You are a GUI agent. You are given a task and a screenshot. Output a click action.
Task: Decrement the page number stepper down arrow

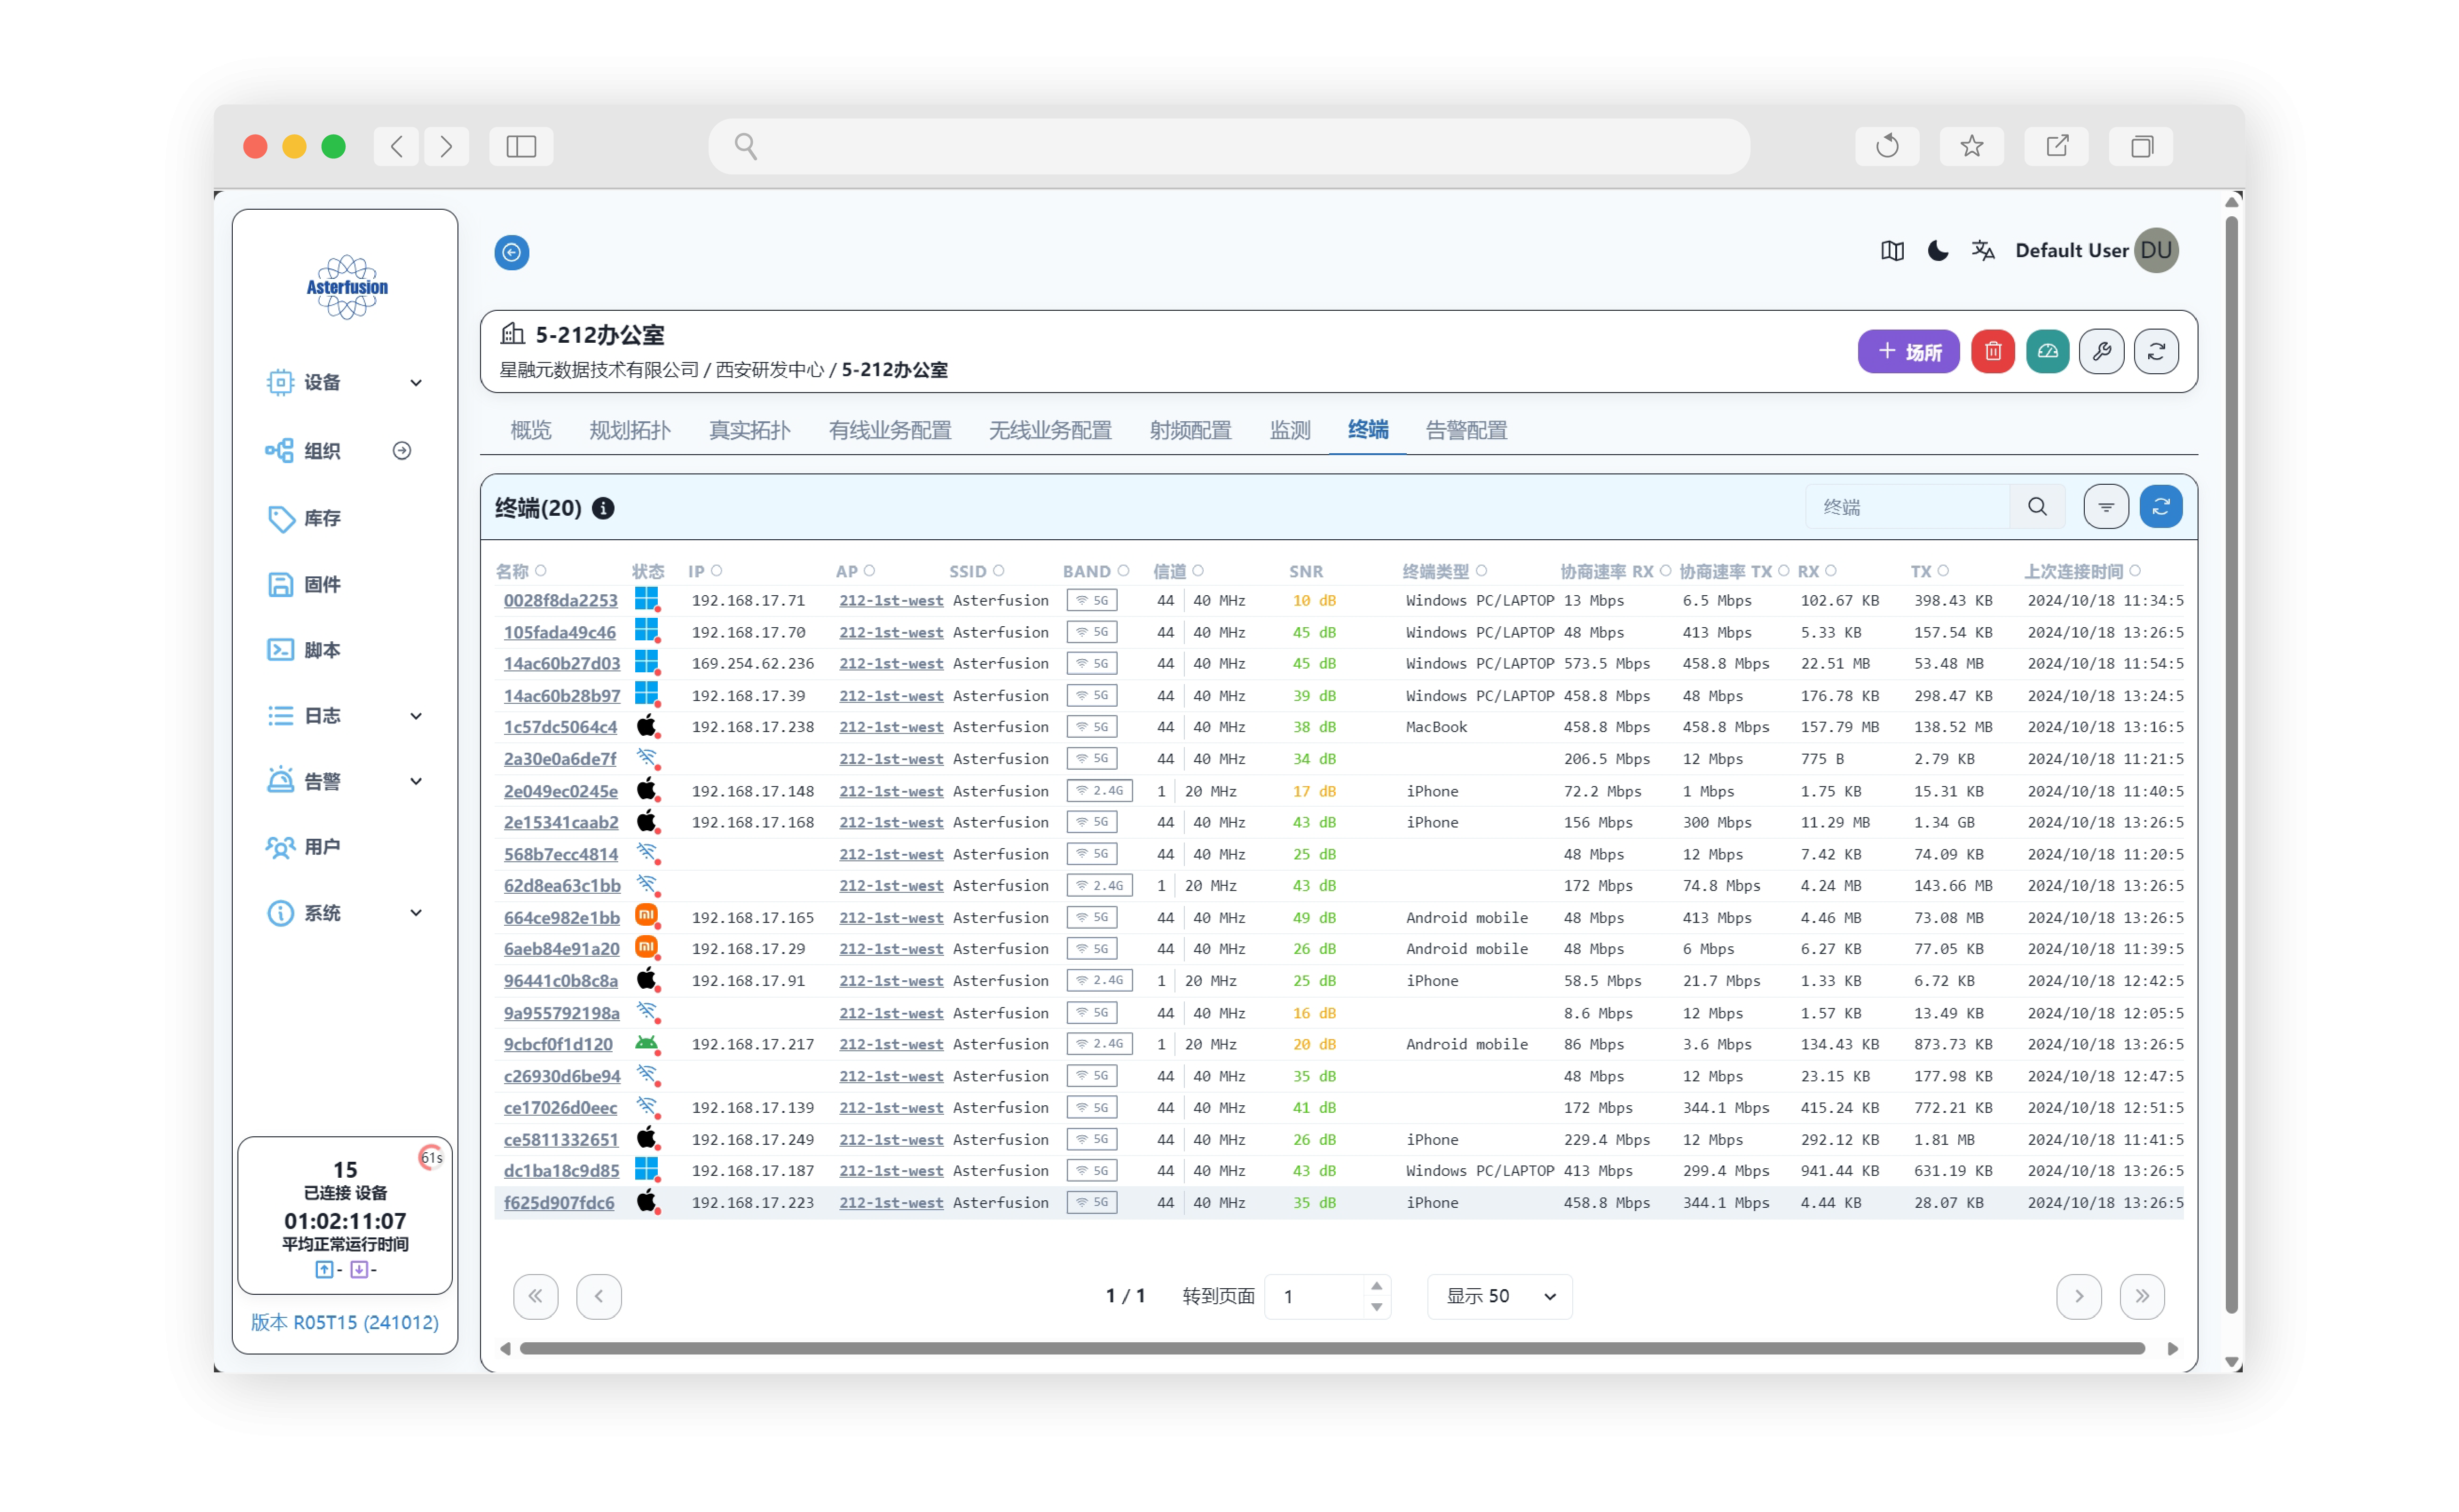(1376, 1308)
